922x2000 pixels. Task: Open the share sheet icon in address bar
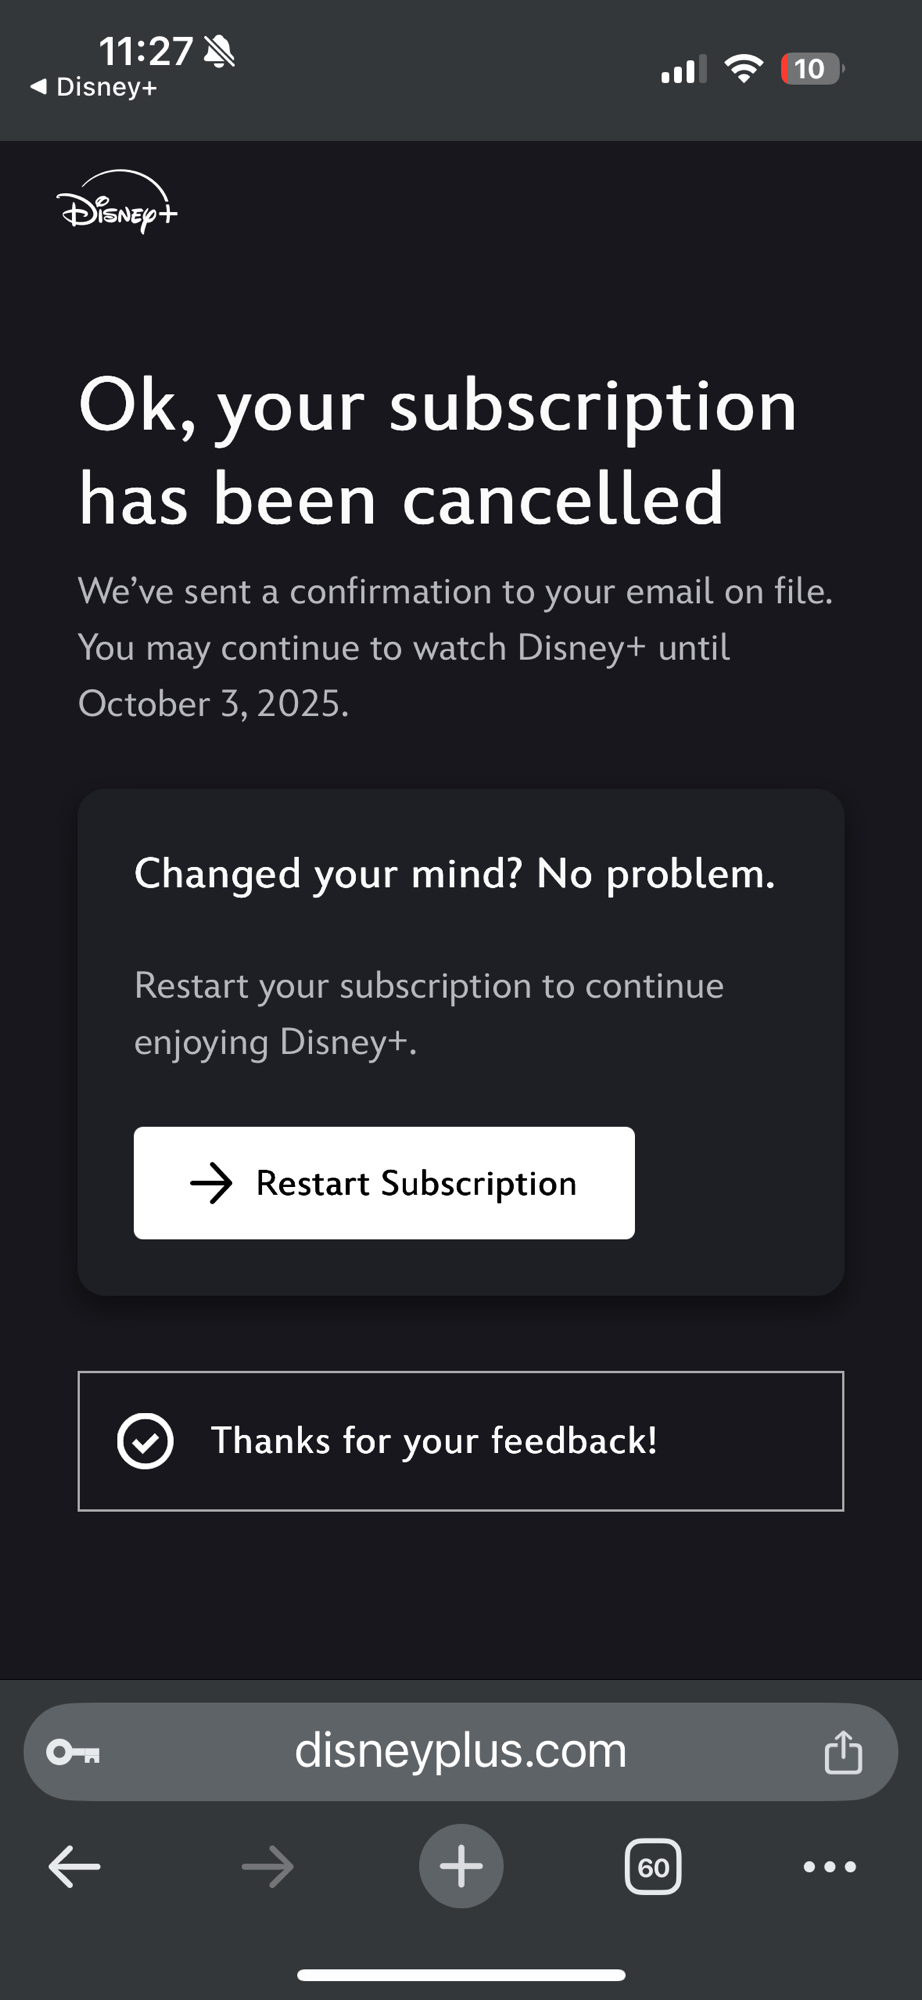click(x=843, y=1752)
